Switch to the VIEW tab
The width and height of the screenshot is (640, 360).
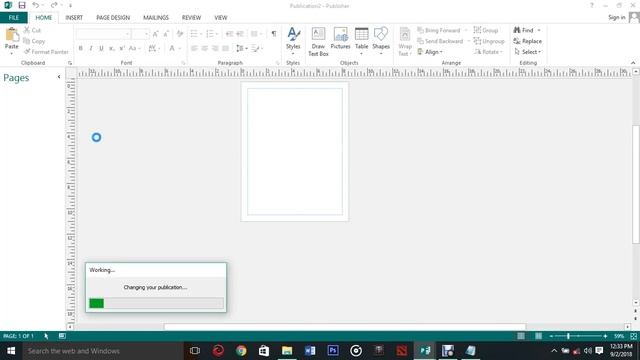pyautogui.click(x=221, y=18)
